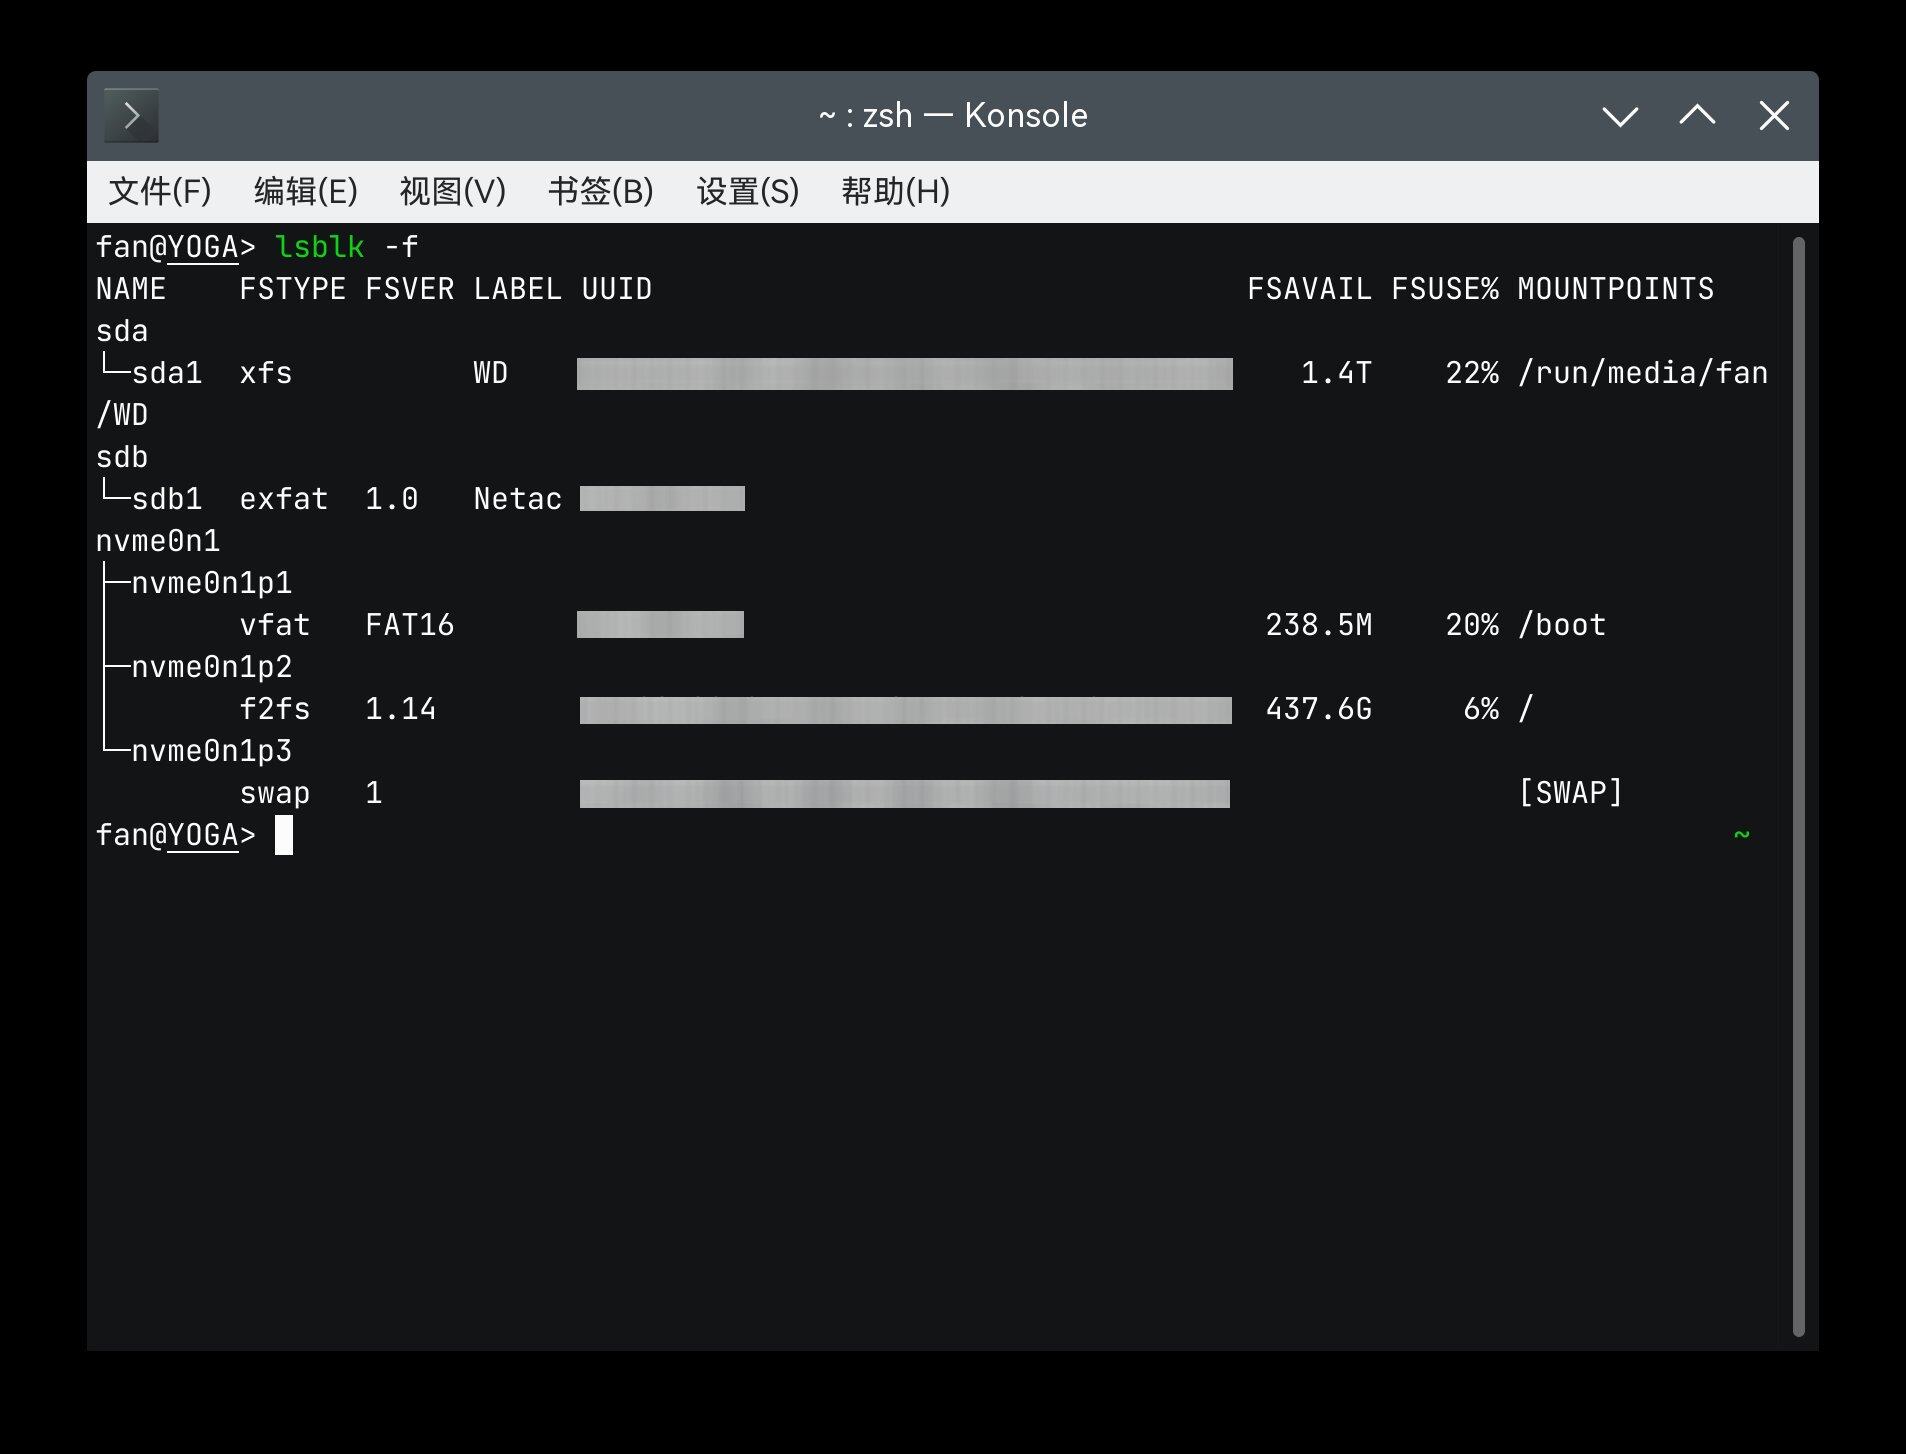1906x1454 pixels.
Task: Click the 1.14 version on f2fs row
Action: pyautogui.click(x=401, y=709)
